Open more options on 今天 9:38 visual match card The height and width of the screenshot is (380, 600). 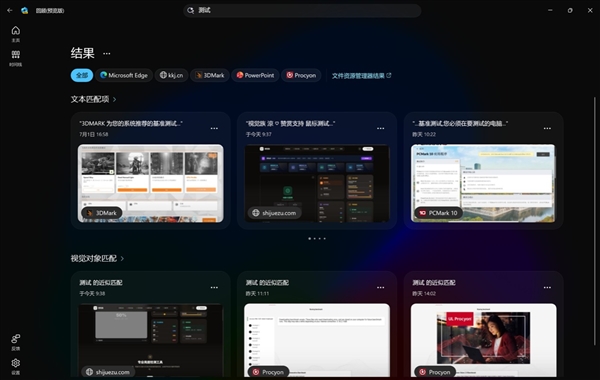214,288
